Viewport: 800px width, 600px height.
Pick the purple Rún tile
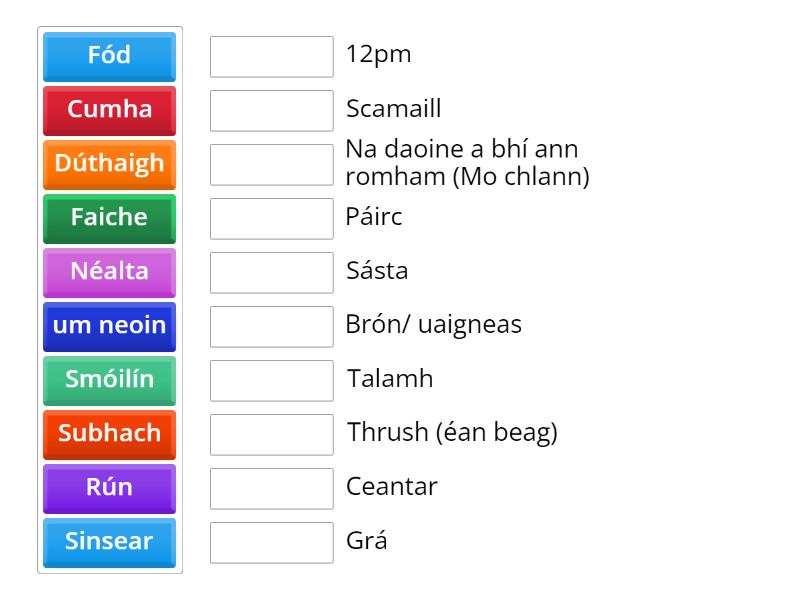(109, 488)
